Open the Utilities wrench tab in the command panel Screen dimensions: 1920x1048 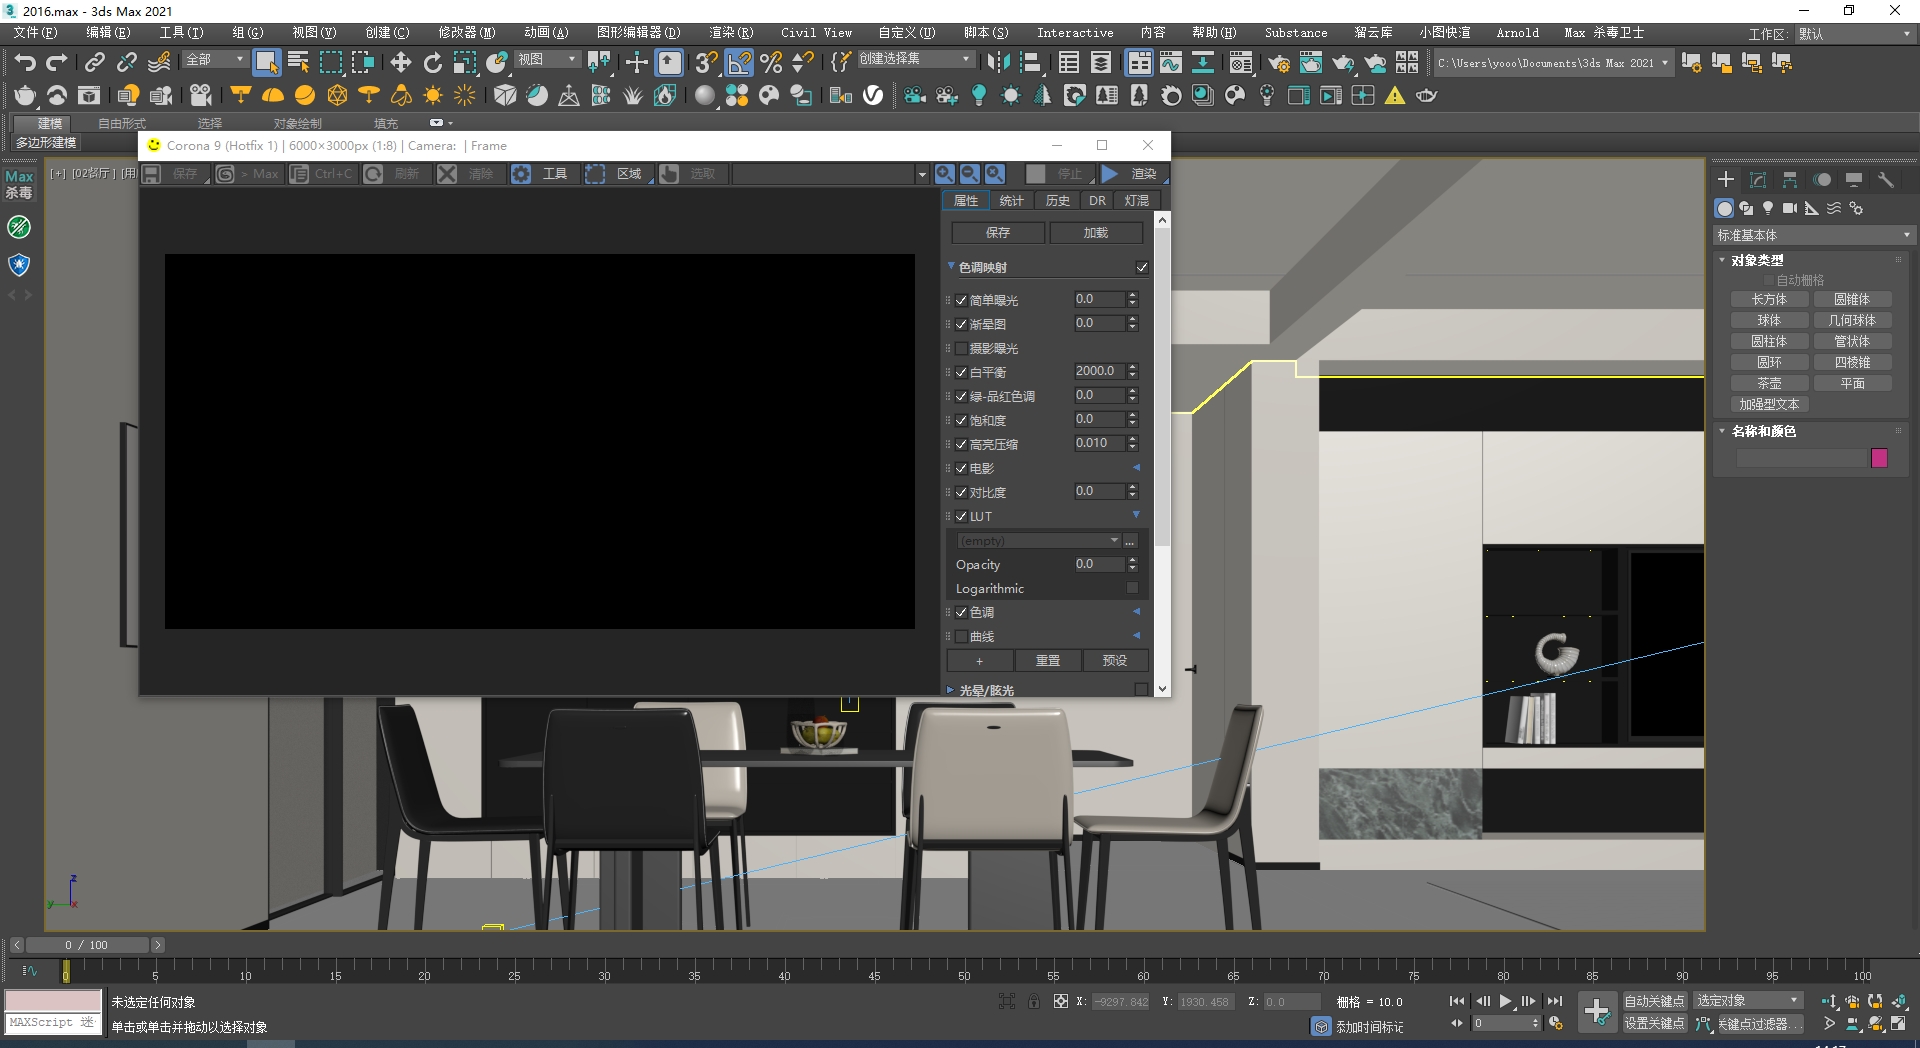click(1886, 179)
